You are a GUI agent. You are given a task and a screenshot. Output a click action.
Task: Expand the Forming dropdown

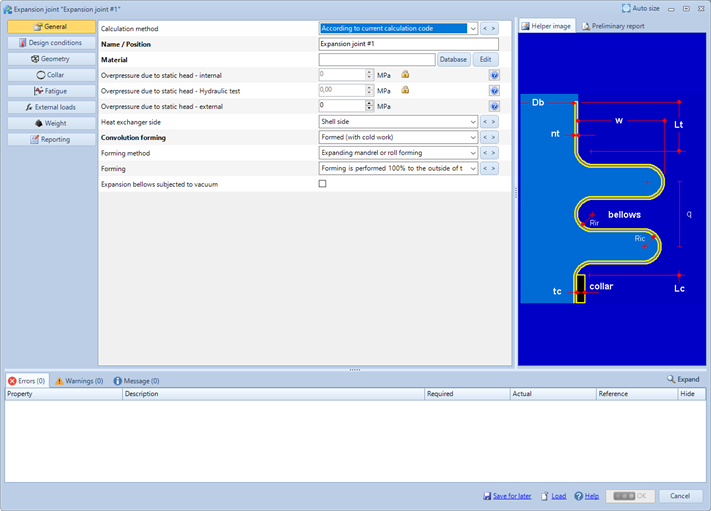coord(472,169)
